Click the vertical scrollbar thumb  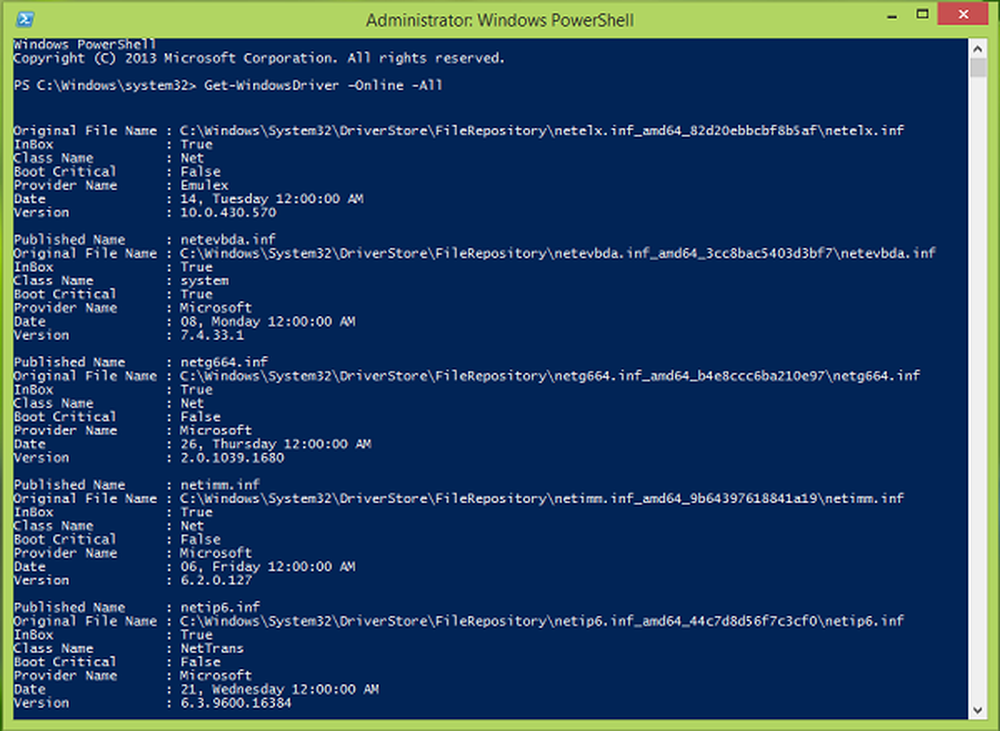[x=978, y=68]
